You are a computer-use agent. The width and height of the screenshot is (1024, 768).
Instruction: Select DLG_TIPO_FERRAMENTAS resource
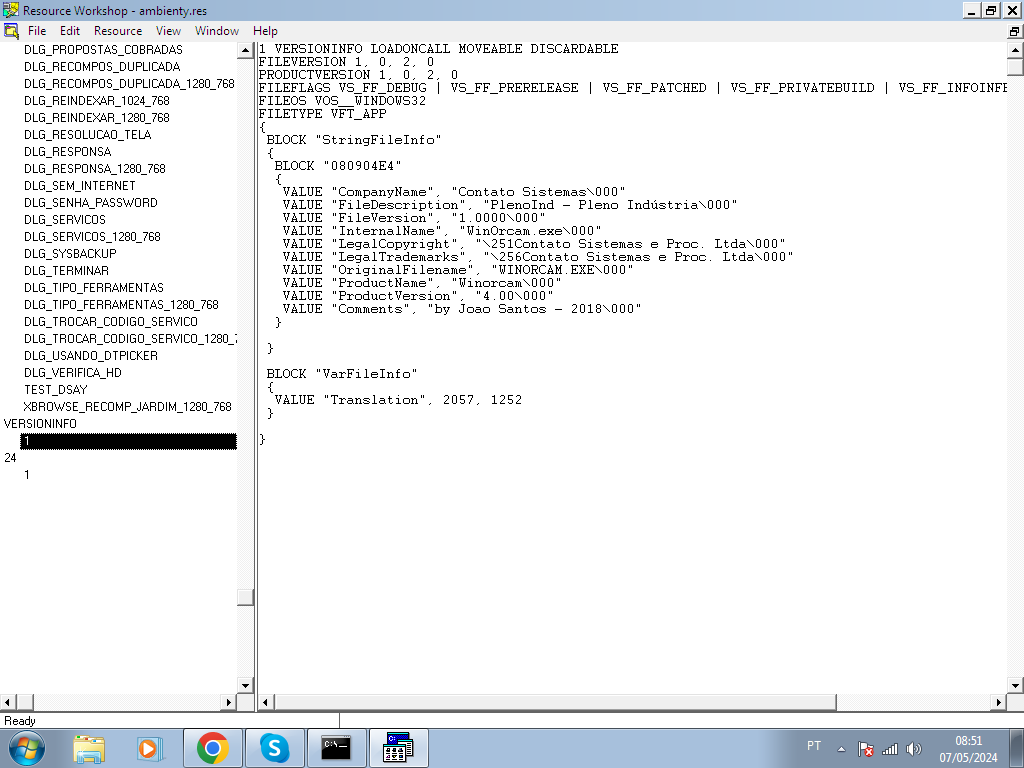pos(94,287)
